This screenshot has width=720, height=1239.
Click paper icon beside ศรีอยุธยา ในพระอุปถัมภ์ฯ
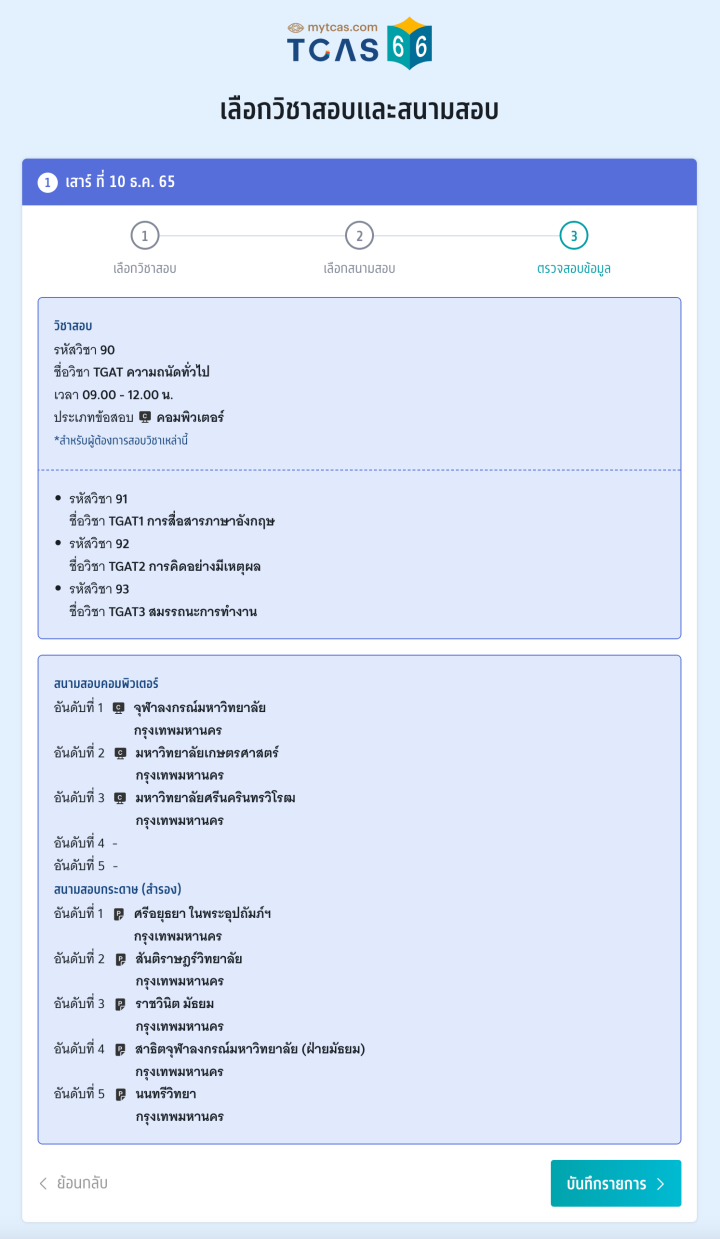119,914
